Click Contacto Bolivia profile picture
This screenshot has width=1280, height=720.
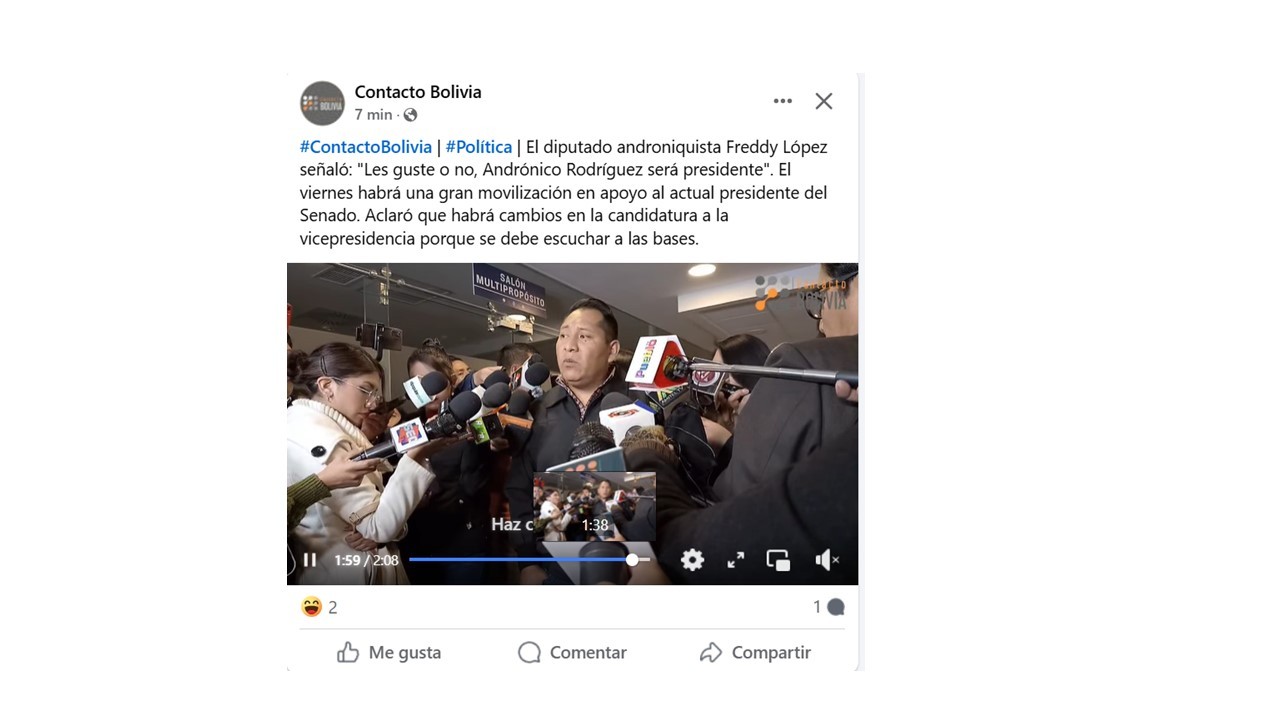[x=322, y=103]
